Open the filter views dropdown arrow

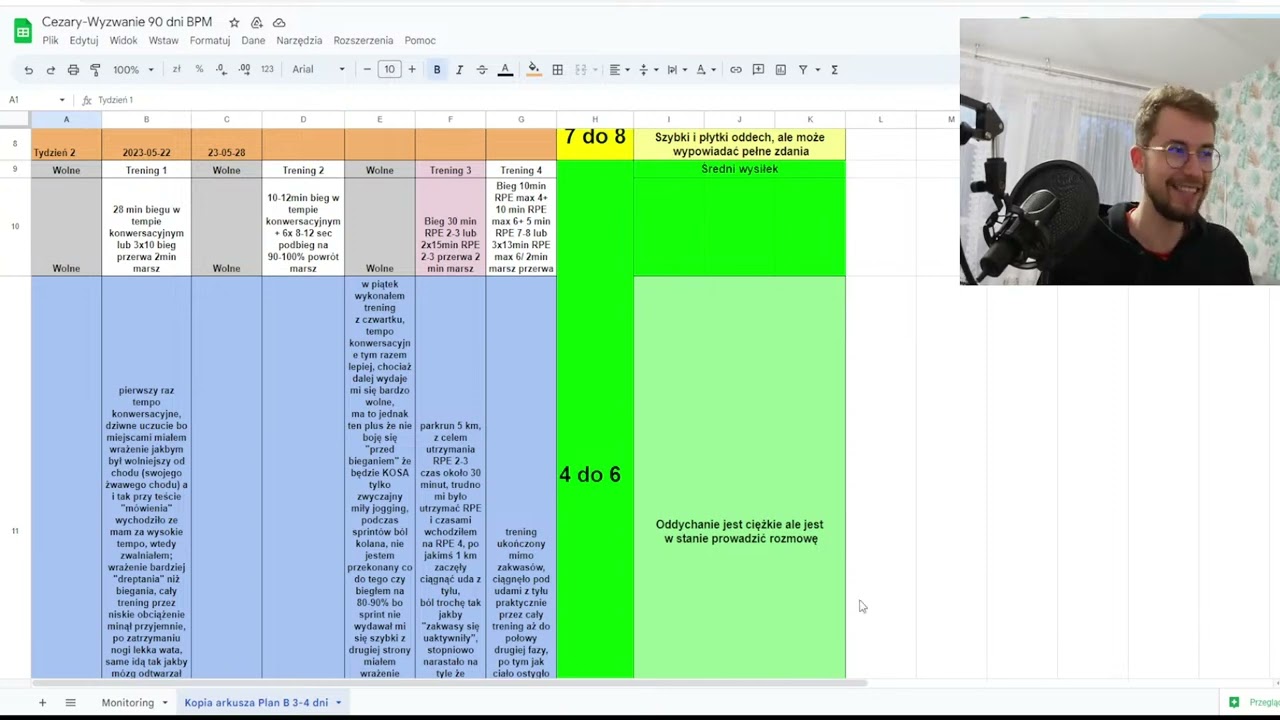coord(817,70)
